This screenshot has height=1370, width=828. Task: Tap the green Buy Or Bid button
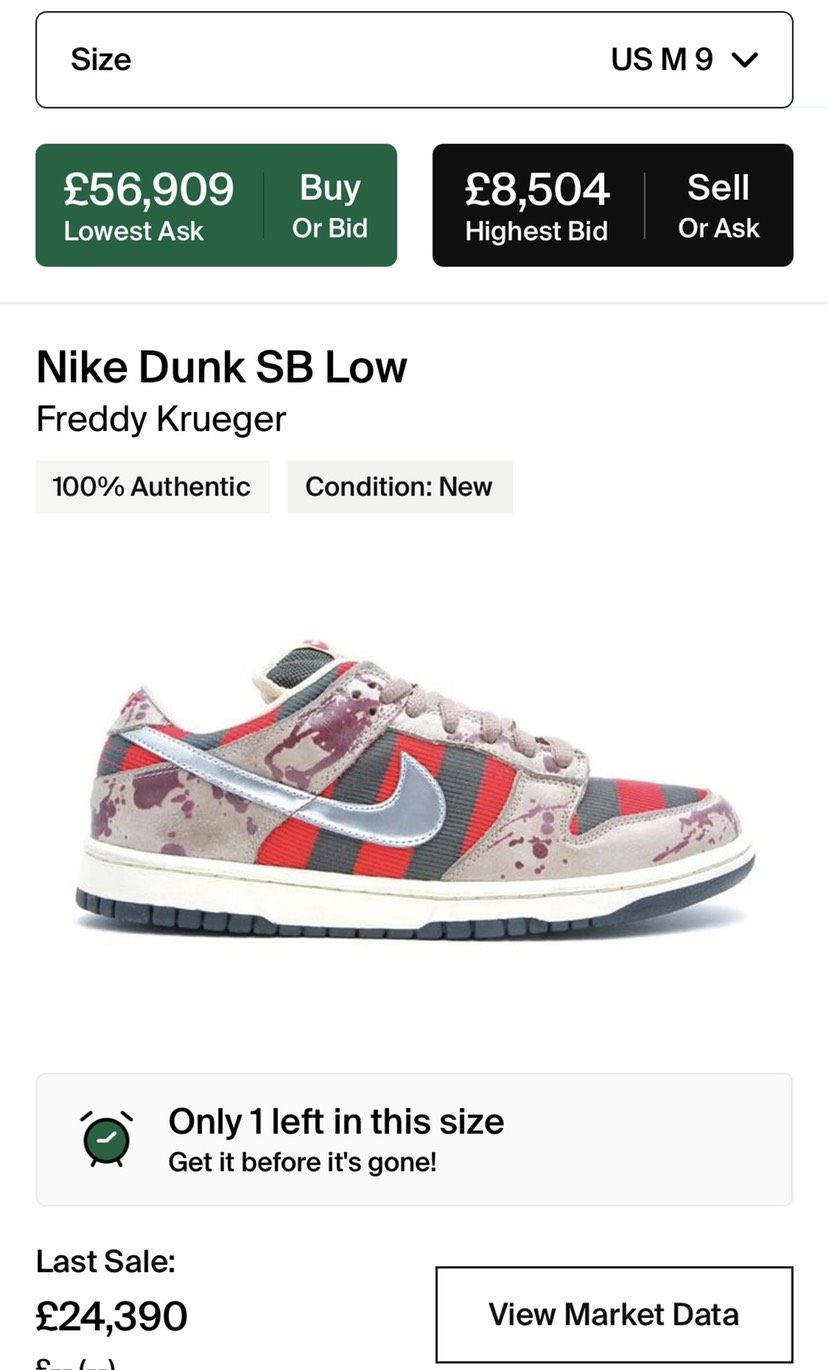click(x=216, y=205)
